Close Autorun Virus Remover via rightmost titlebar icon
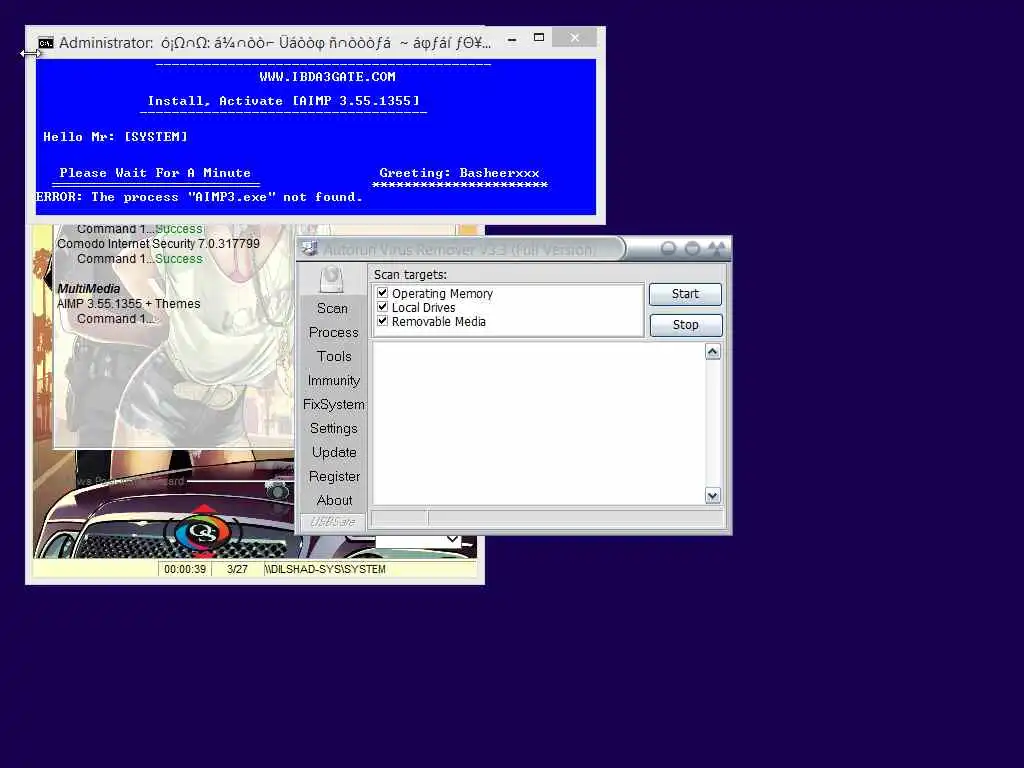Image resolution: width=1024 pixels, height=768 pixels. (x=717, y=248)
